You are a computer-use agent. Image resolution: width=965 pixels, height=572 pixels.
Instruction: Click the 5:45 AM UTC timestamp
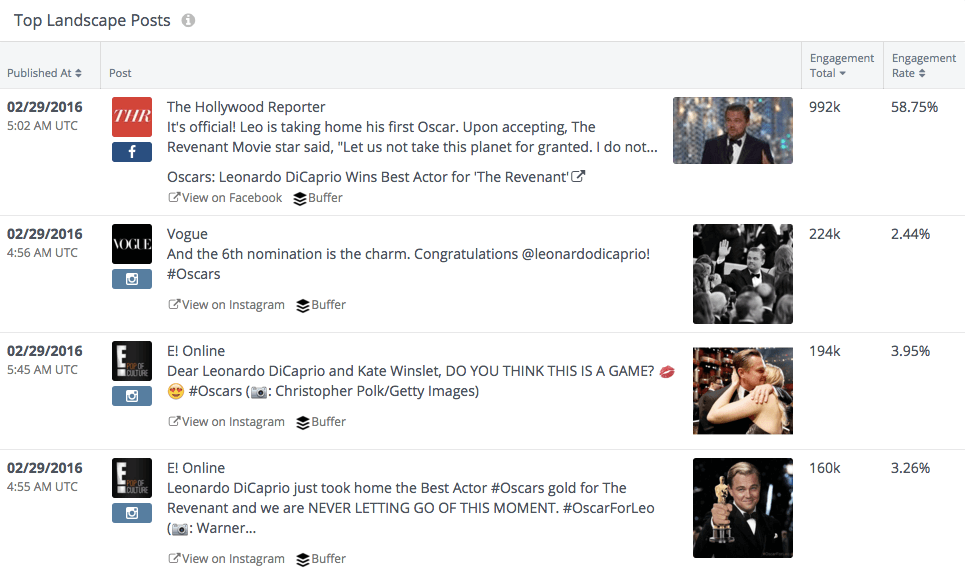tap(42, 369)
